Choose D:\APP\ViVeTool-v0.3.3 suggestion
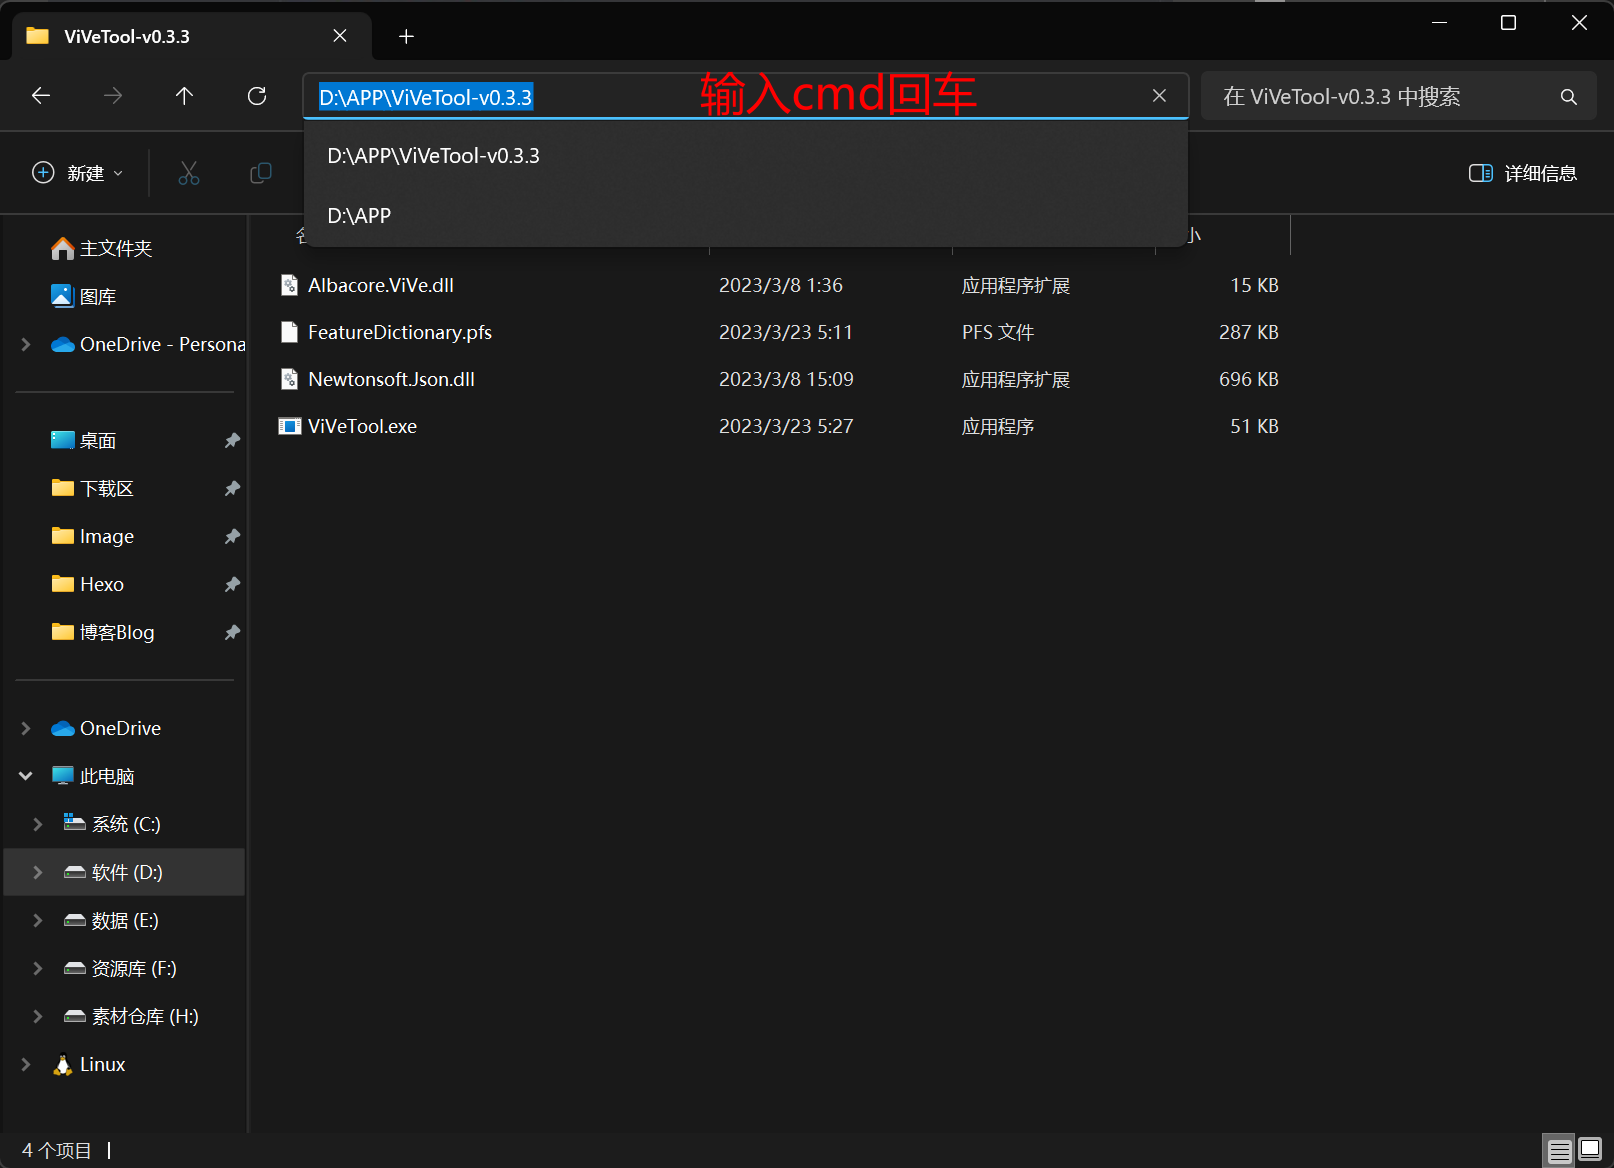 (x=746, y=156)
